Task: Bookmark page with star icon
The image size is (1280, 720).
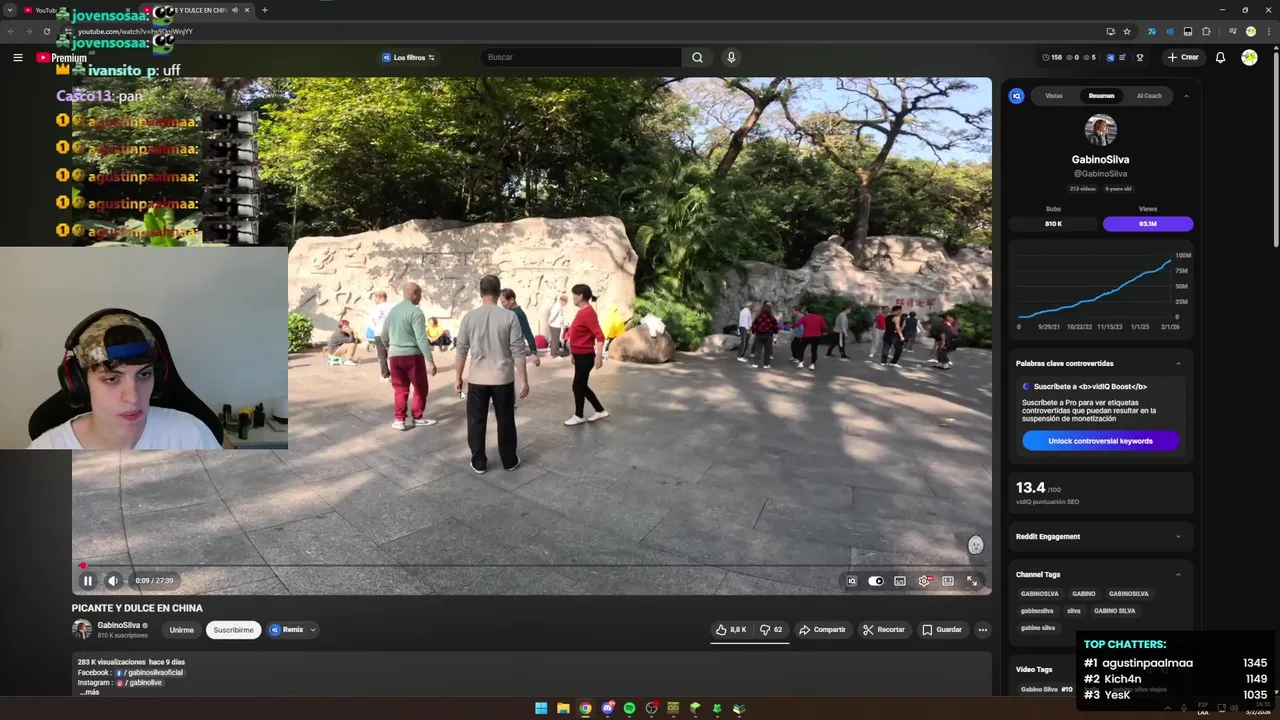Action: [x=1127, y=31]
